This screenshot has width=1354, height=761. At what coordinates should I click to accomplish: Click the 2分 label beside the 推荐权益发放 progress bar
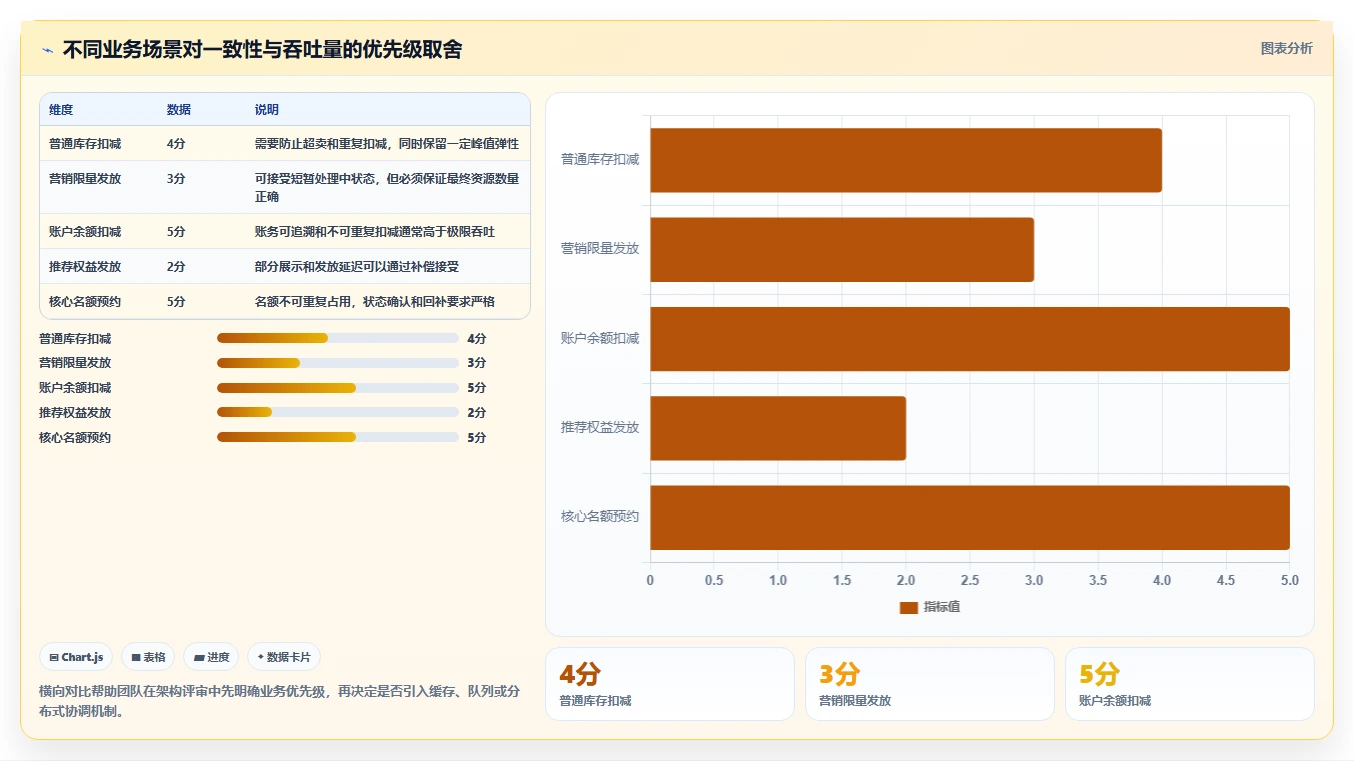pyautogui.click(x=477, y=413)
